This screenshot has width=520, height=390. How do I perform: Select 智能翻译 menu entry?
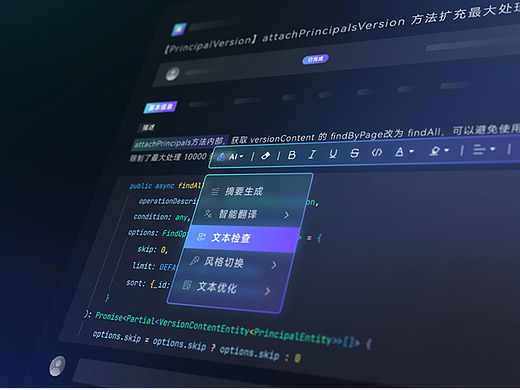(248, 214)
